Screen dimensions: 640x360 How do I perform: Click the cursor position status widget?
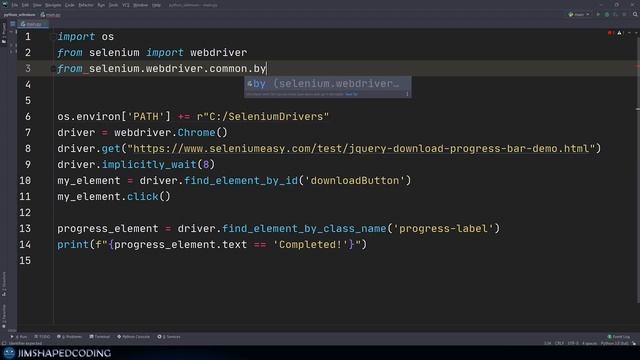tap(547, 343)
